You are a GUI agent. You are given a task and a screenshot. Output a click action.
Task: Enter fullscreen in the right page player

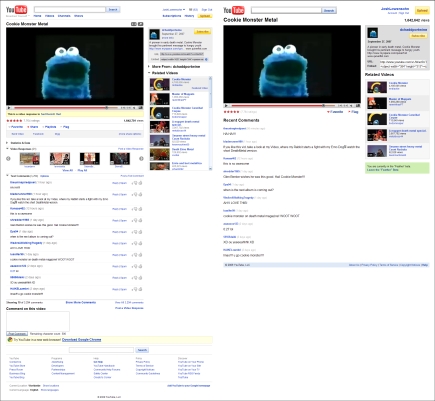(358, 106)
